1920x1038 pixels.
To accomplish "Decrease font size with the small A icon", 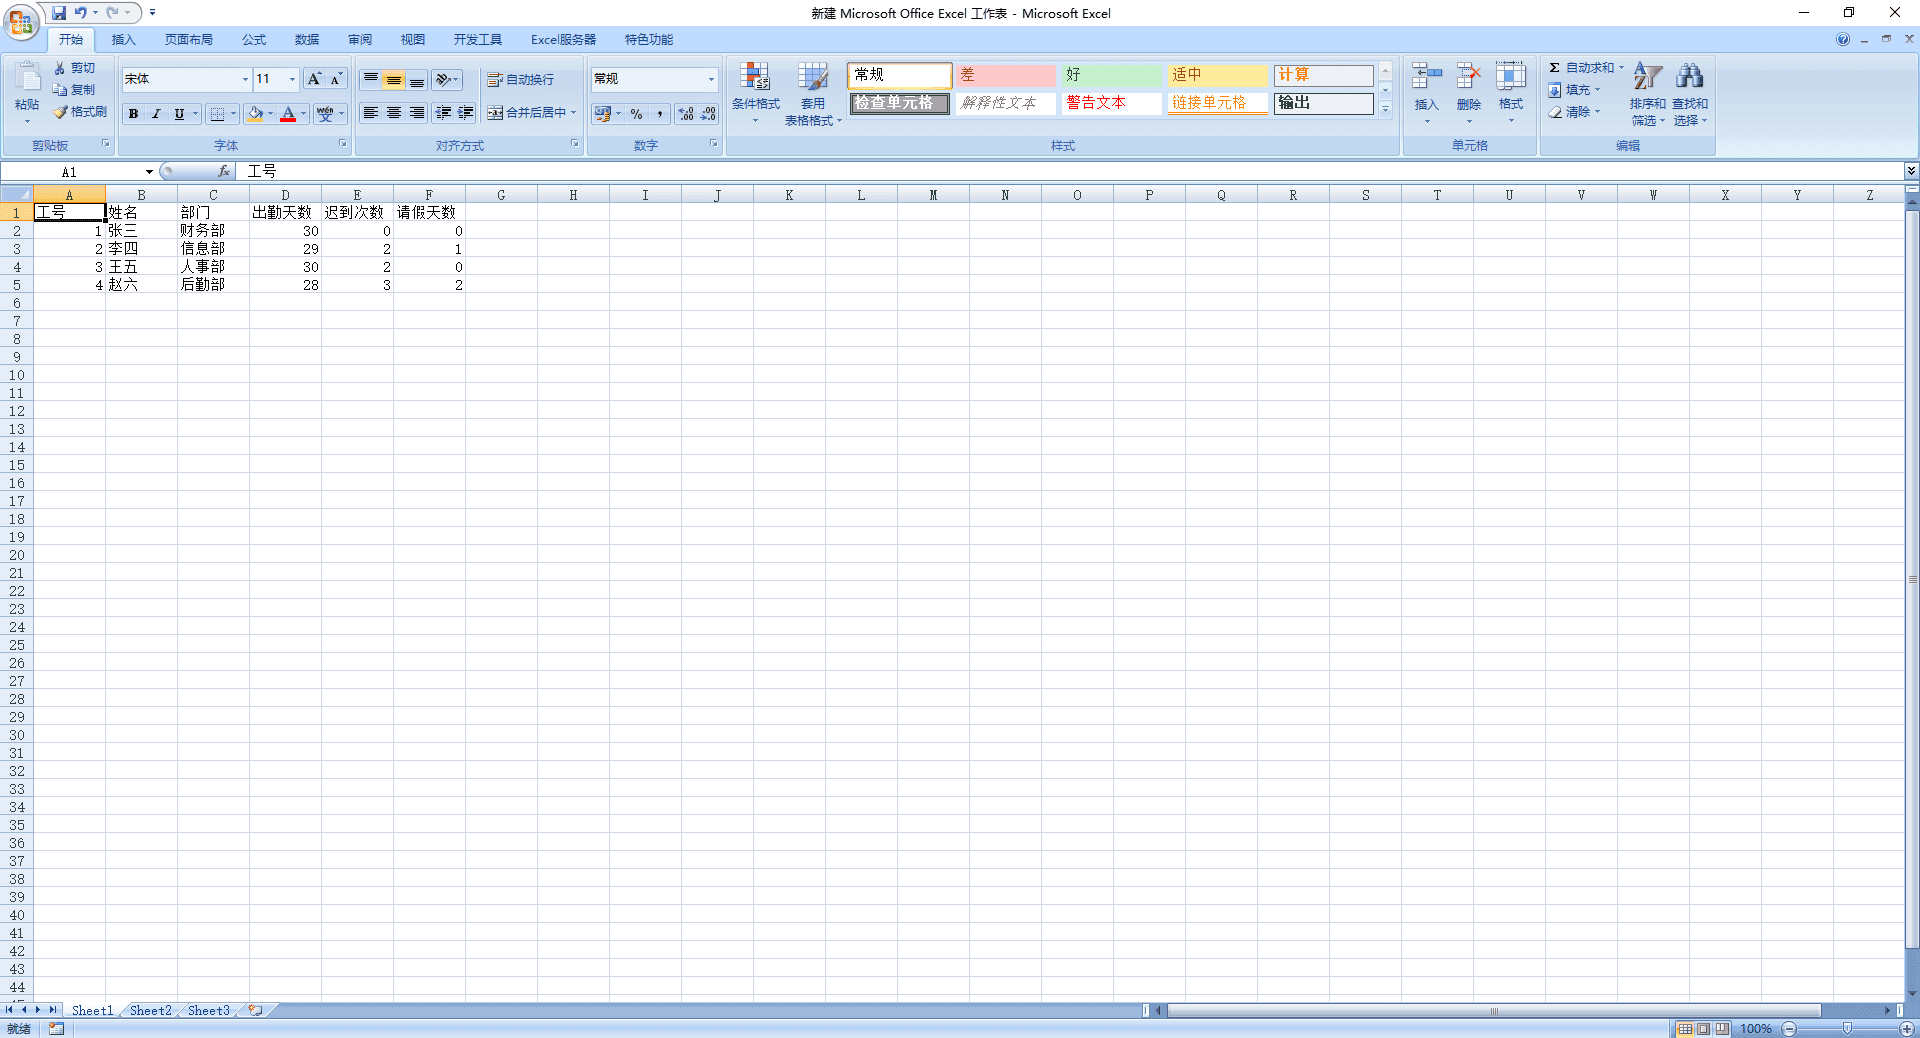I will [x=336, y=79].
